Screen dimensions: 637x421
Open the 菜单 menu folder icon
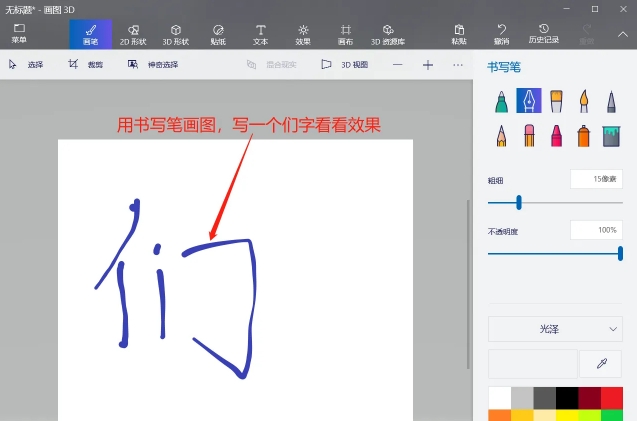tap(19, 33)
